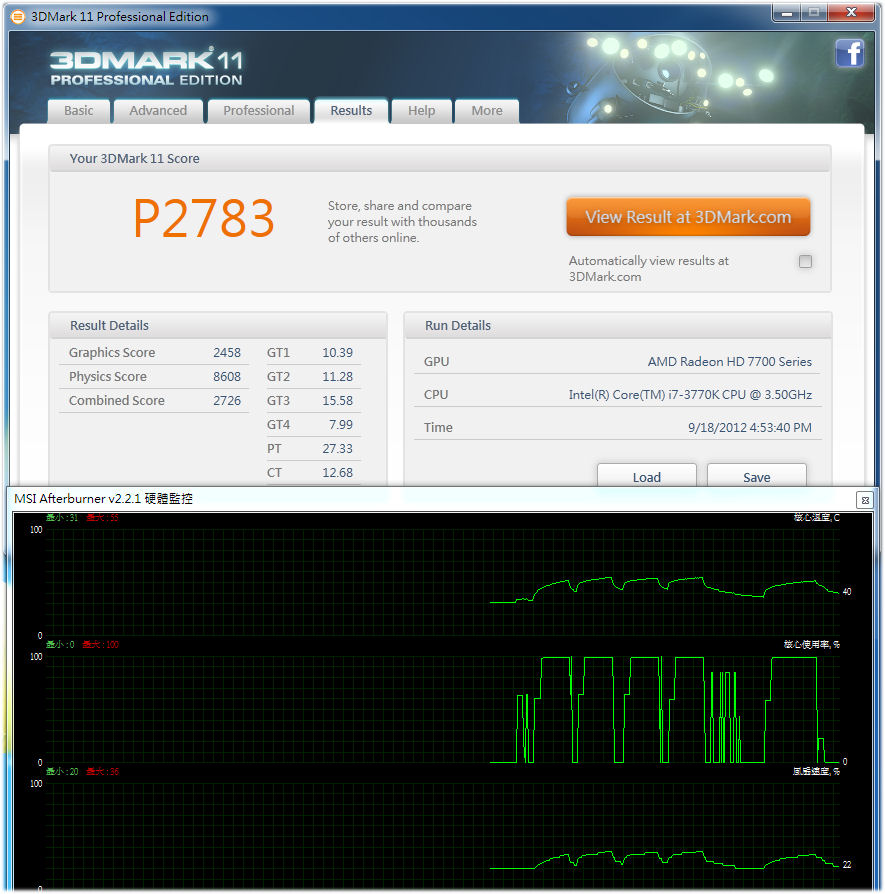Click the Save button
The image size is (885, 894).
(x=757, y=477)
